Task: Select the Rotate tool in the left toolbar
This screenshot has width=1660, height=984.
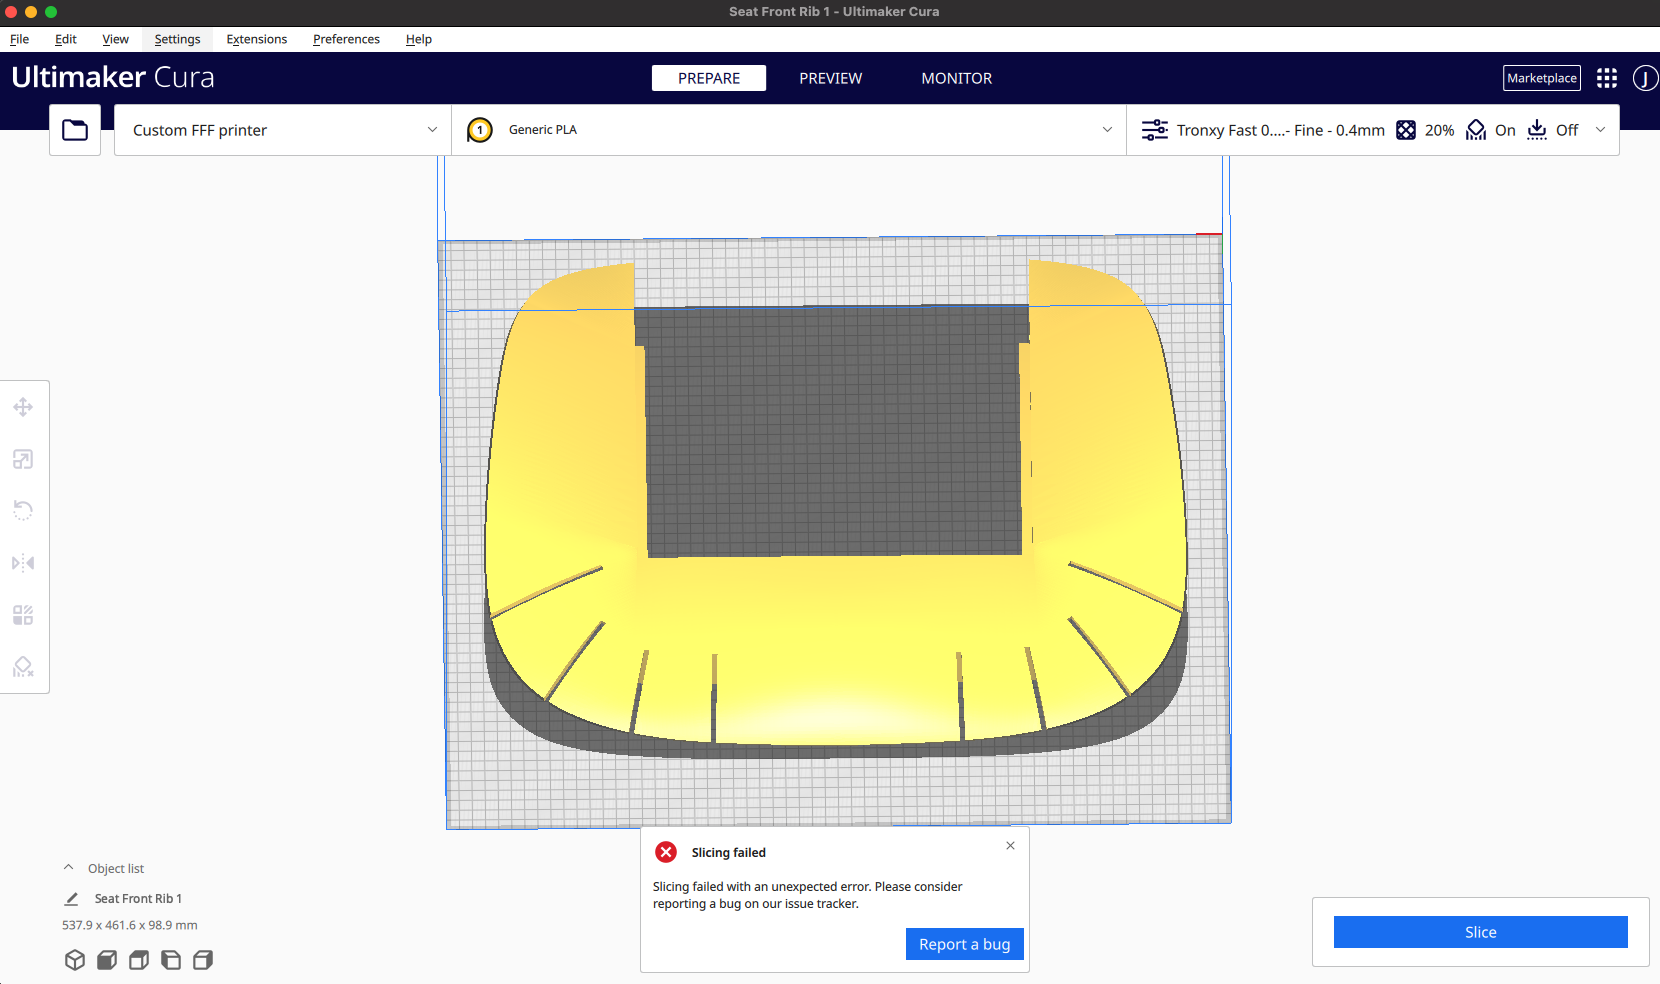Action: click(23, 511)
